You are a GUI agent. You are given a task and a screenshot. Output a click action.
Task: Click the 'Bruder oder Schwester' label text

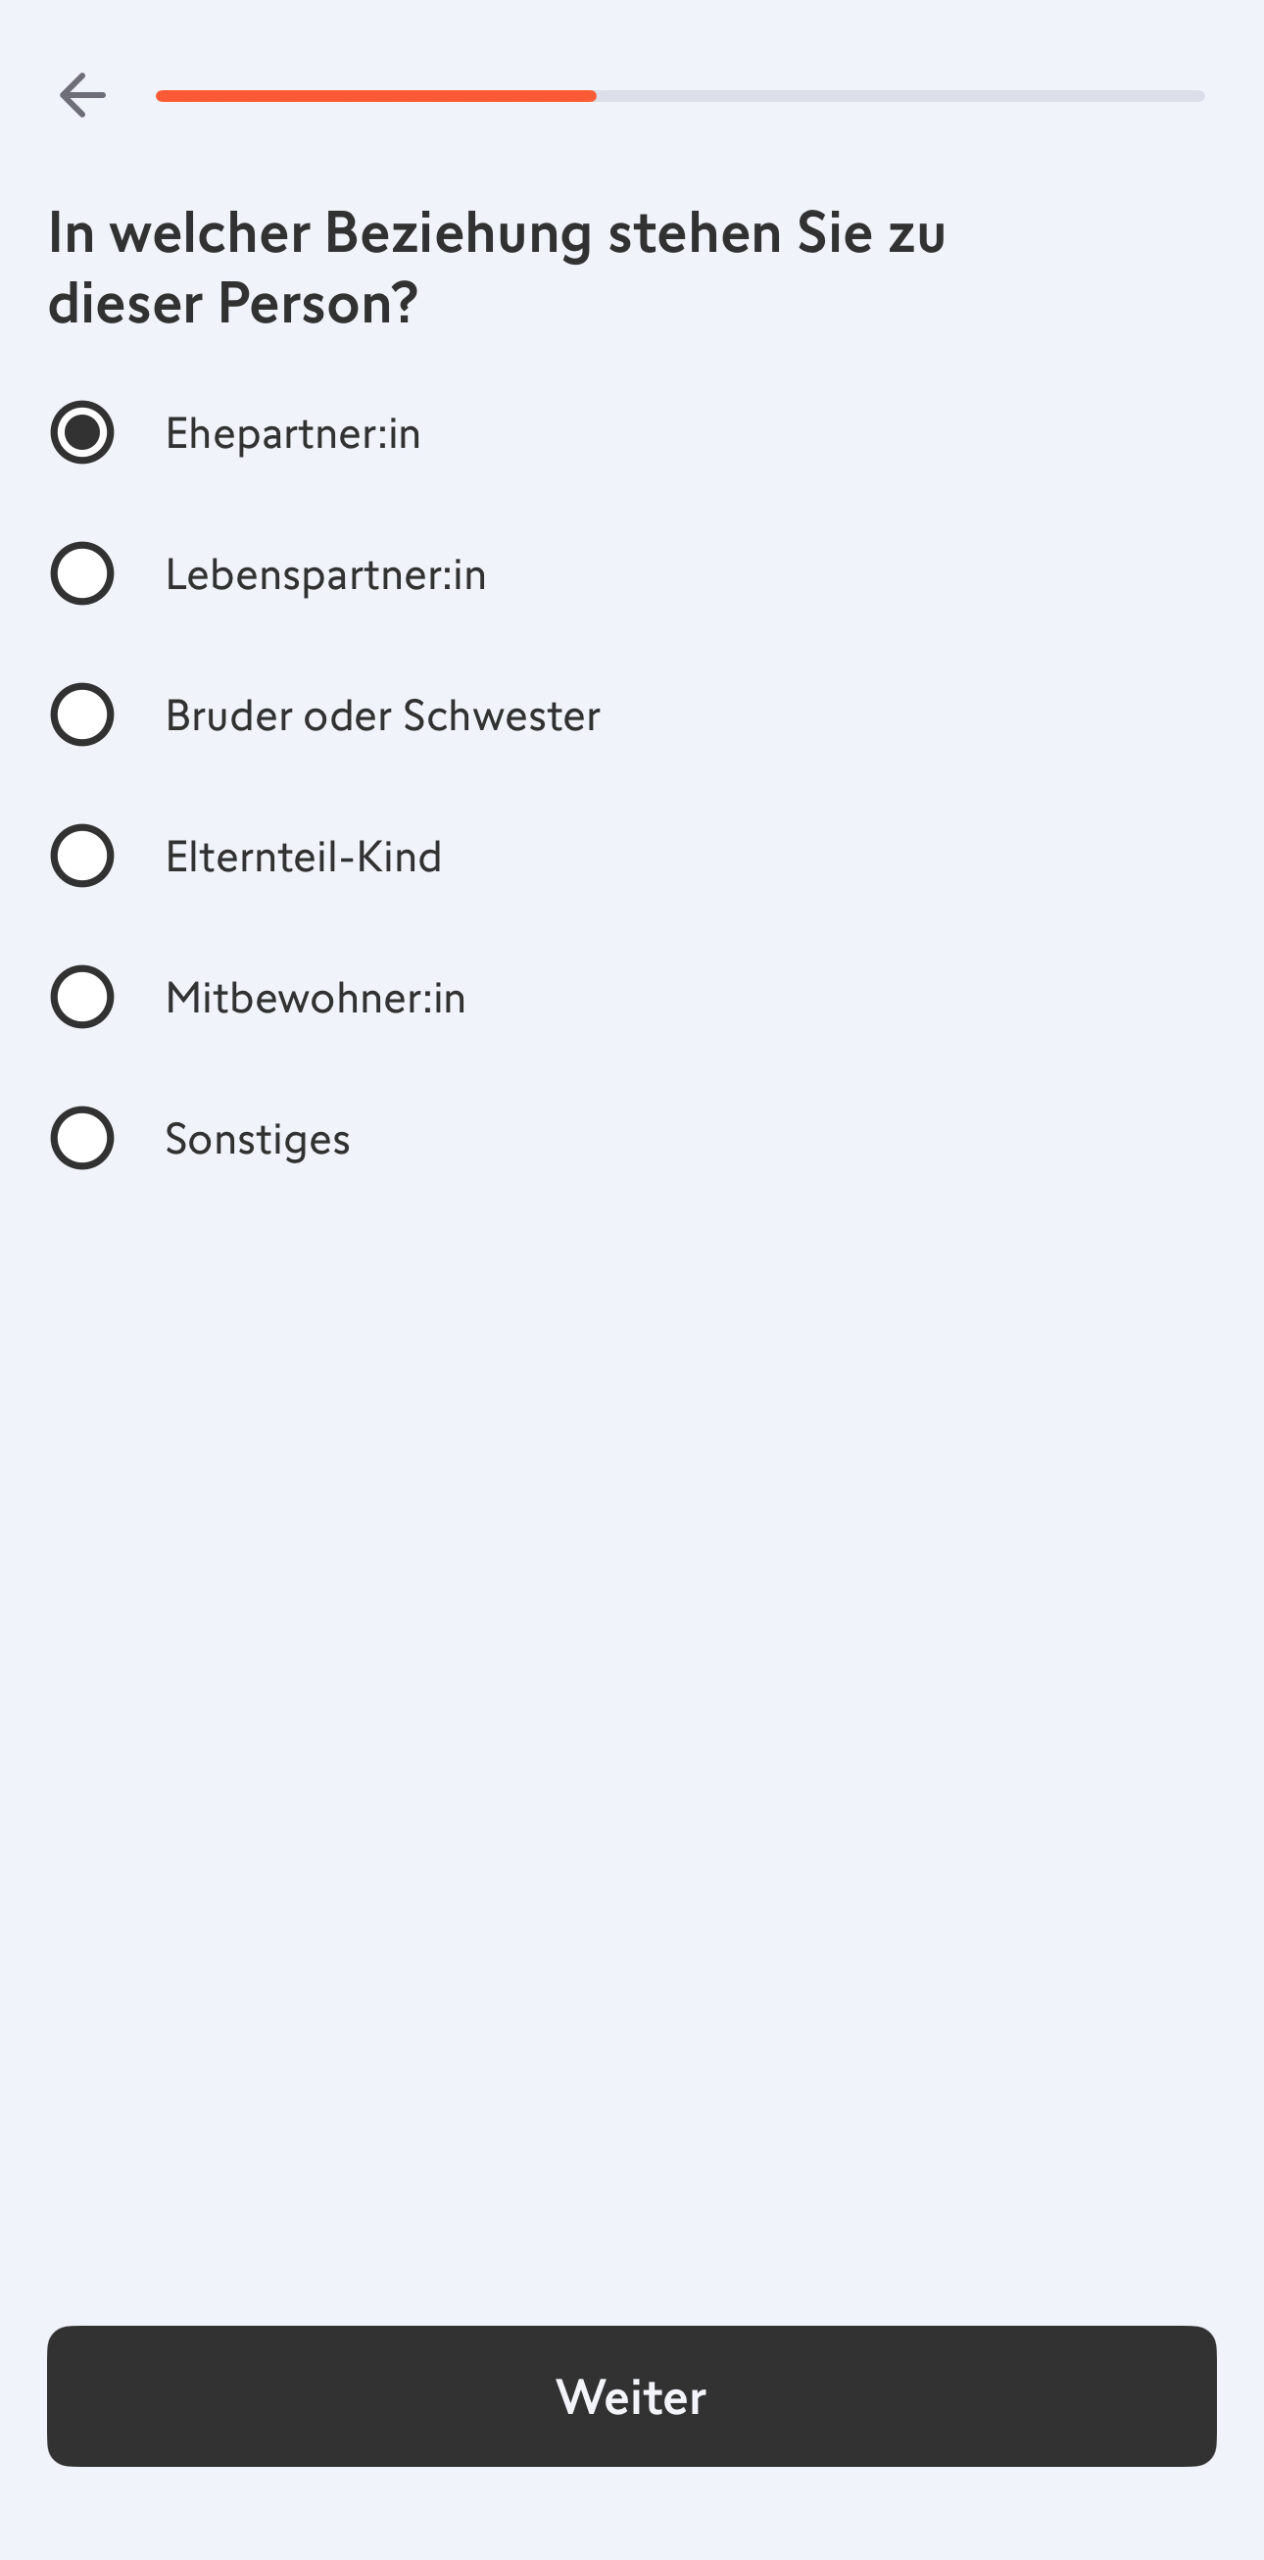point(383,716)
